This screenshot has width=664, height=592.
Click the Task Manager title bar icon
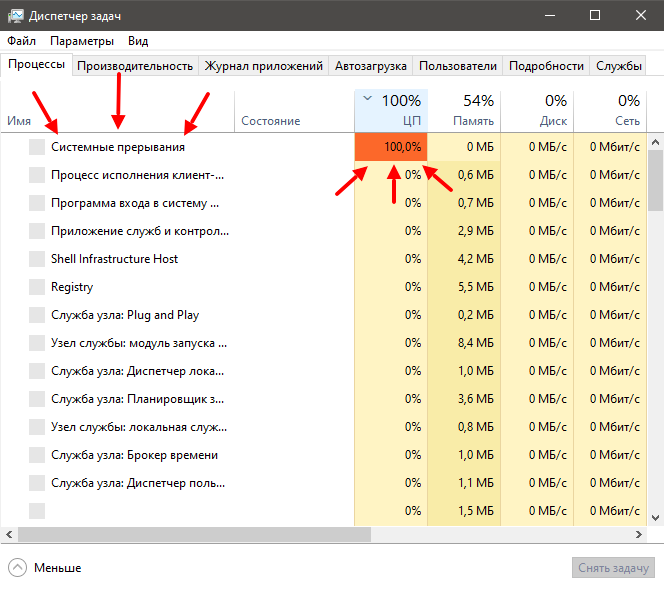[x=16, y=16]
